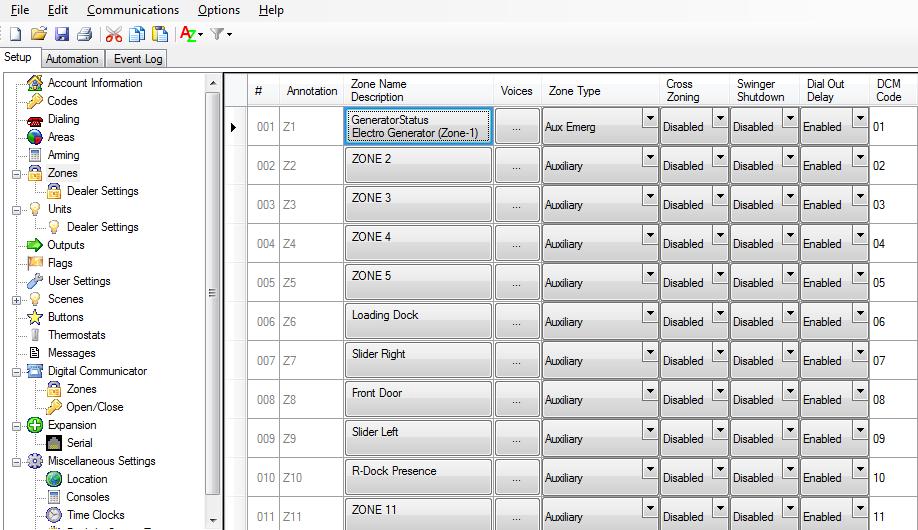918x530 pixels.
Task: Click the Print toolbar icon
Action: click(x=84, y=34)
